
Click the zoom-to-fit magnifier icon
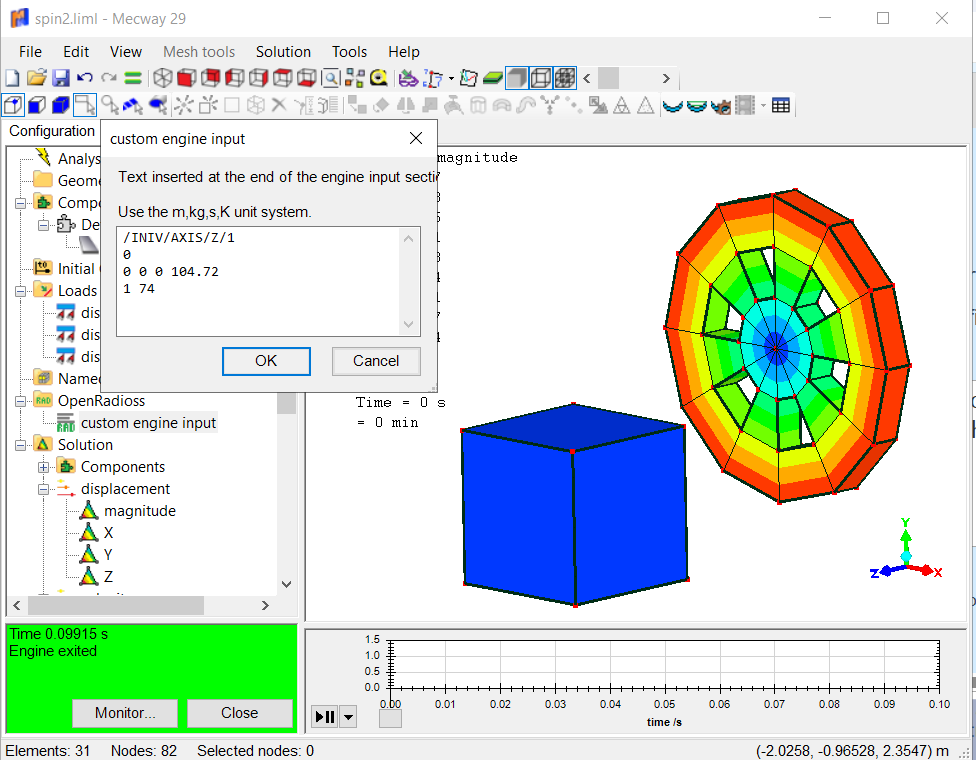pos(331,78)
